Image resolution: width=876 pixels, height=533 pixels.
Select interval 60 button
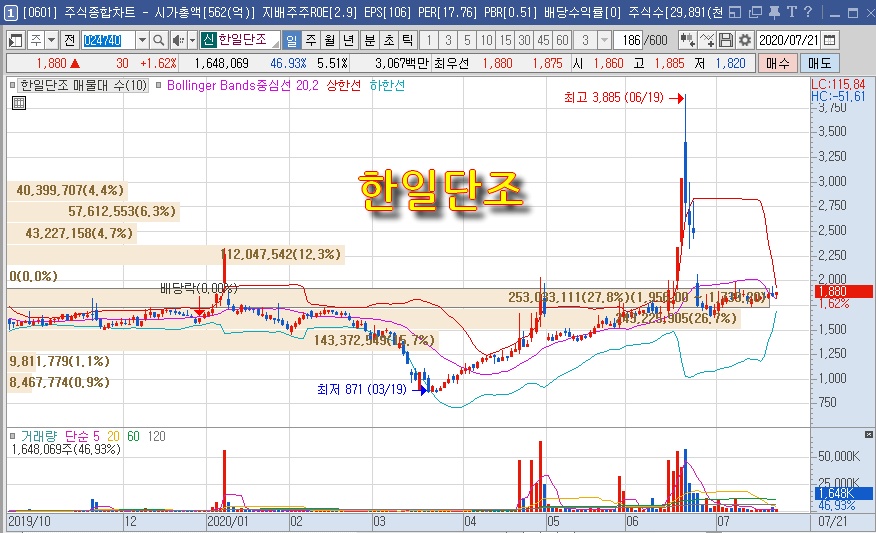pyautogui.click(x=562, y=40)
